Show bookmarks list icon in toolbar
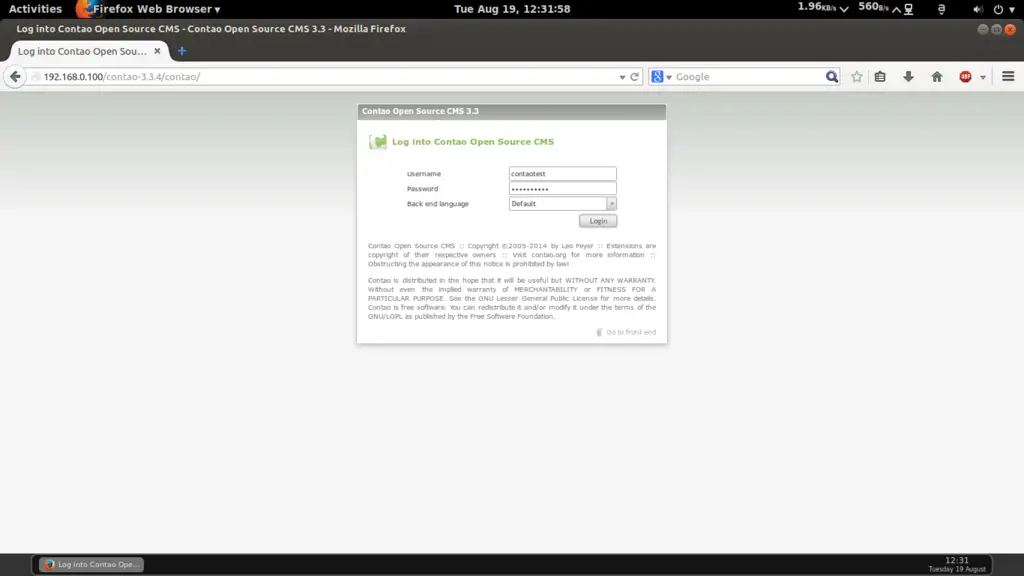 tap(880, 76)
